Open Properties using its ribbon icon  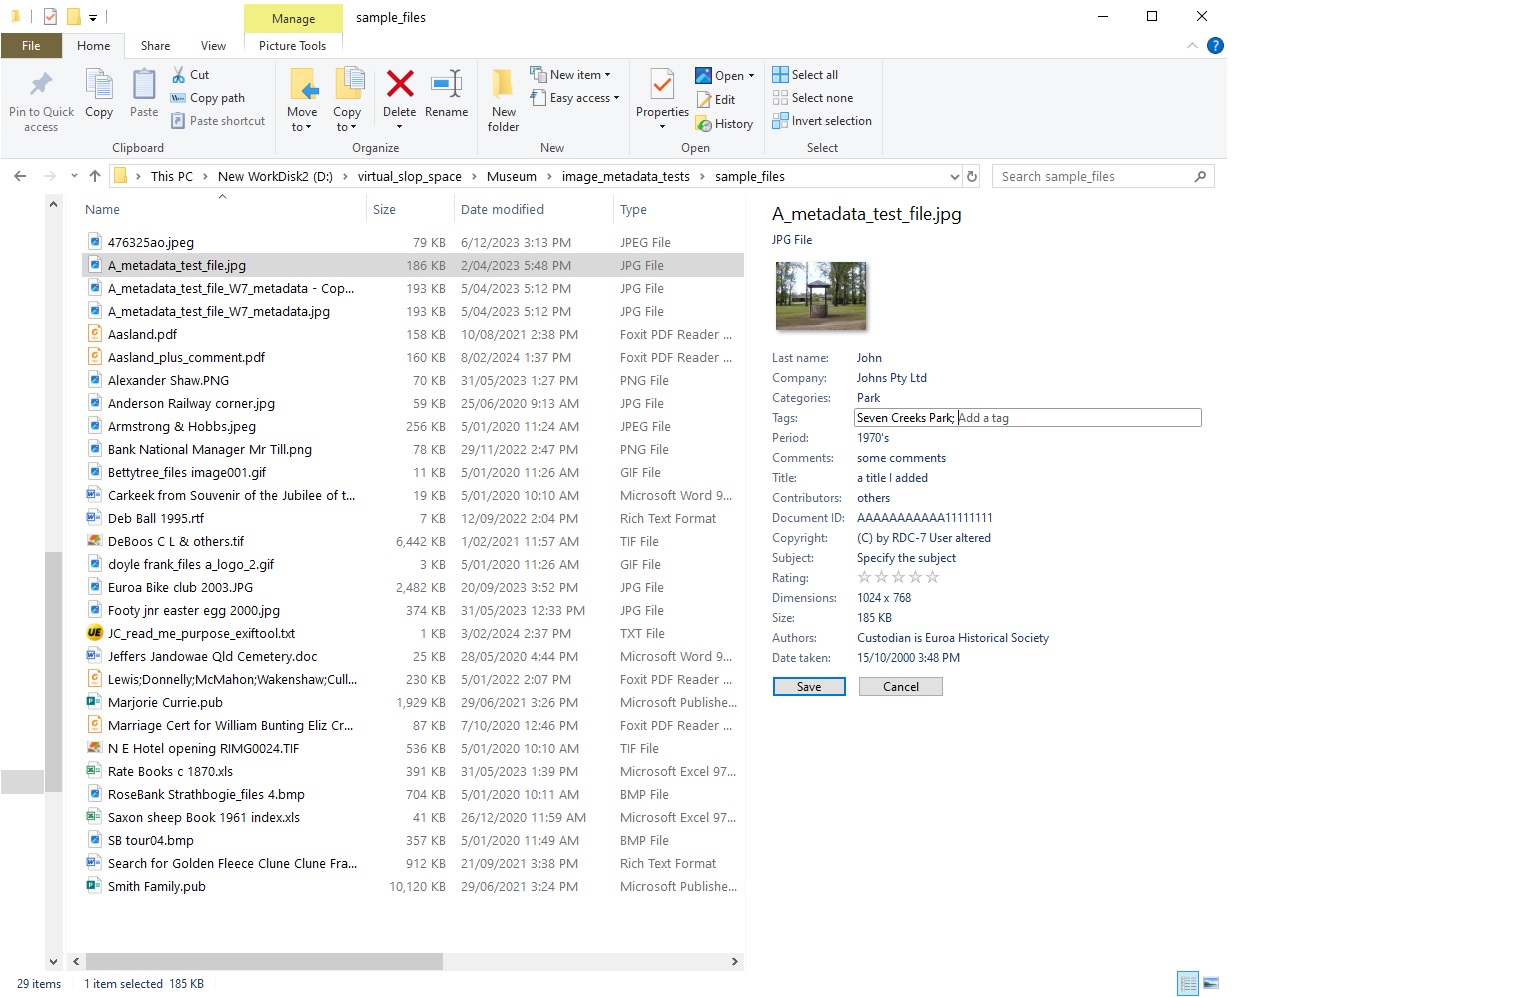coord(661,95)
